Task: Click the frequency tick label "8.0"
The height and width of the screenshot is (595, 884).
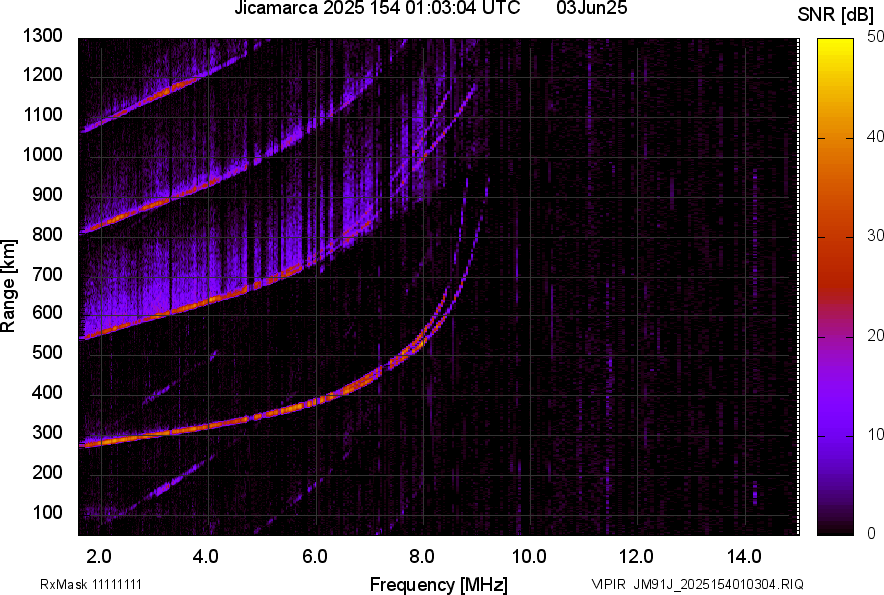Action: coord(421,556)
